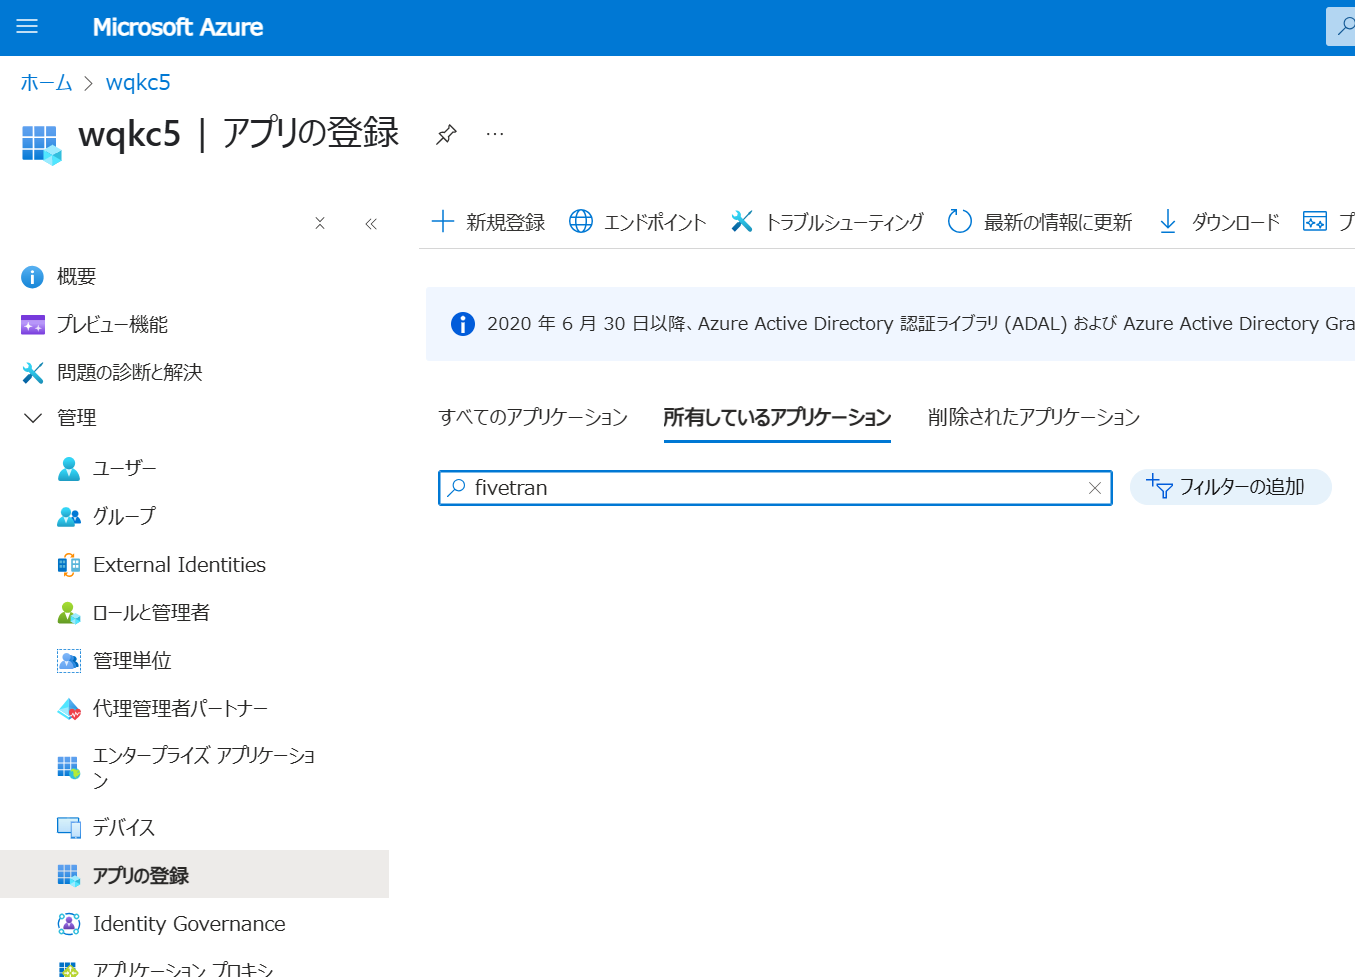The image size is (1355, 977).
Task: Collapse the sidebar with double chevron
Action: pyautogui.click(x=371, y=223)
